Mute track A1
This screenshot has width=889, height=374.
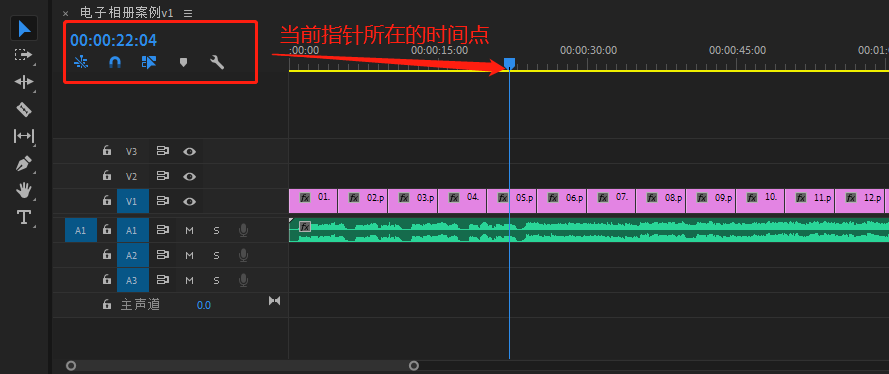(189, 231)
